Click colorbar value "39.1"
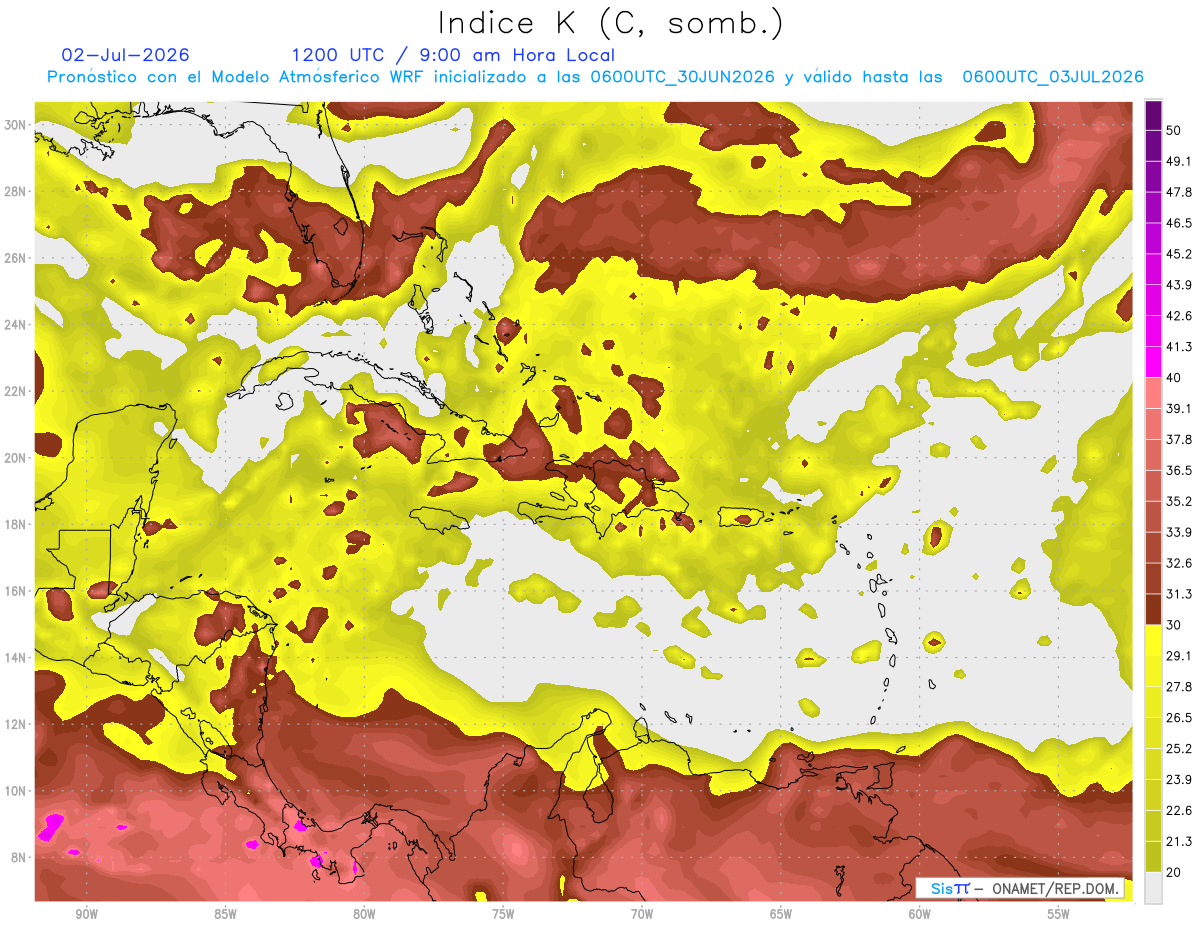The height and width of the screenshot is (927, 1200). [1178, 408]
